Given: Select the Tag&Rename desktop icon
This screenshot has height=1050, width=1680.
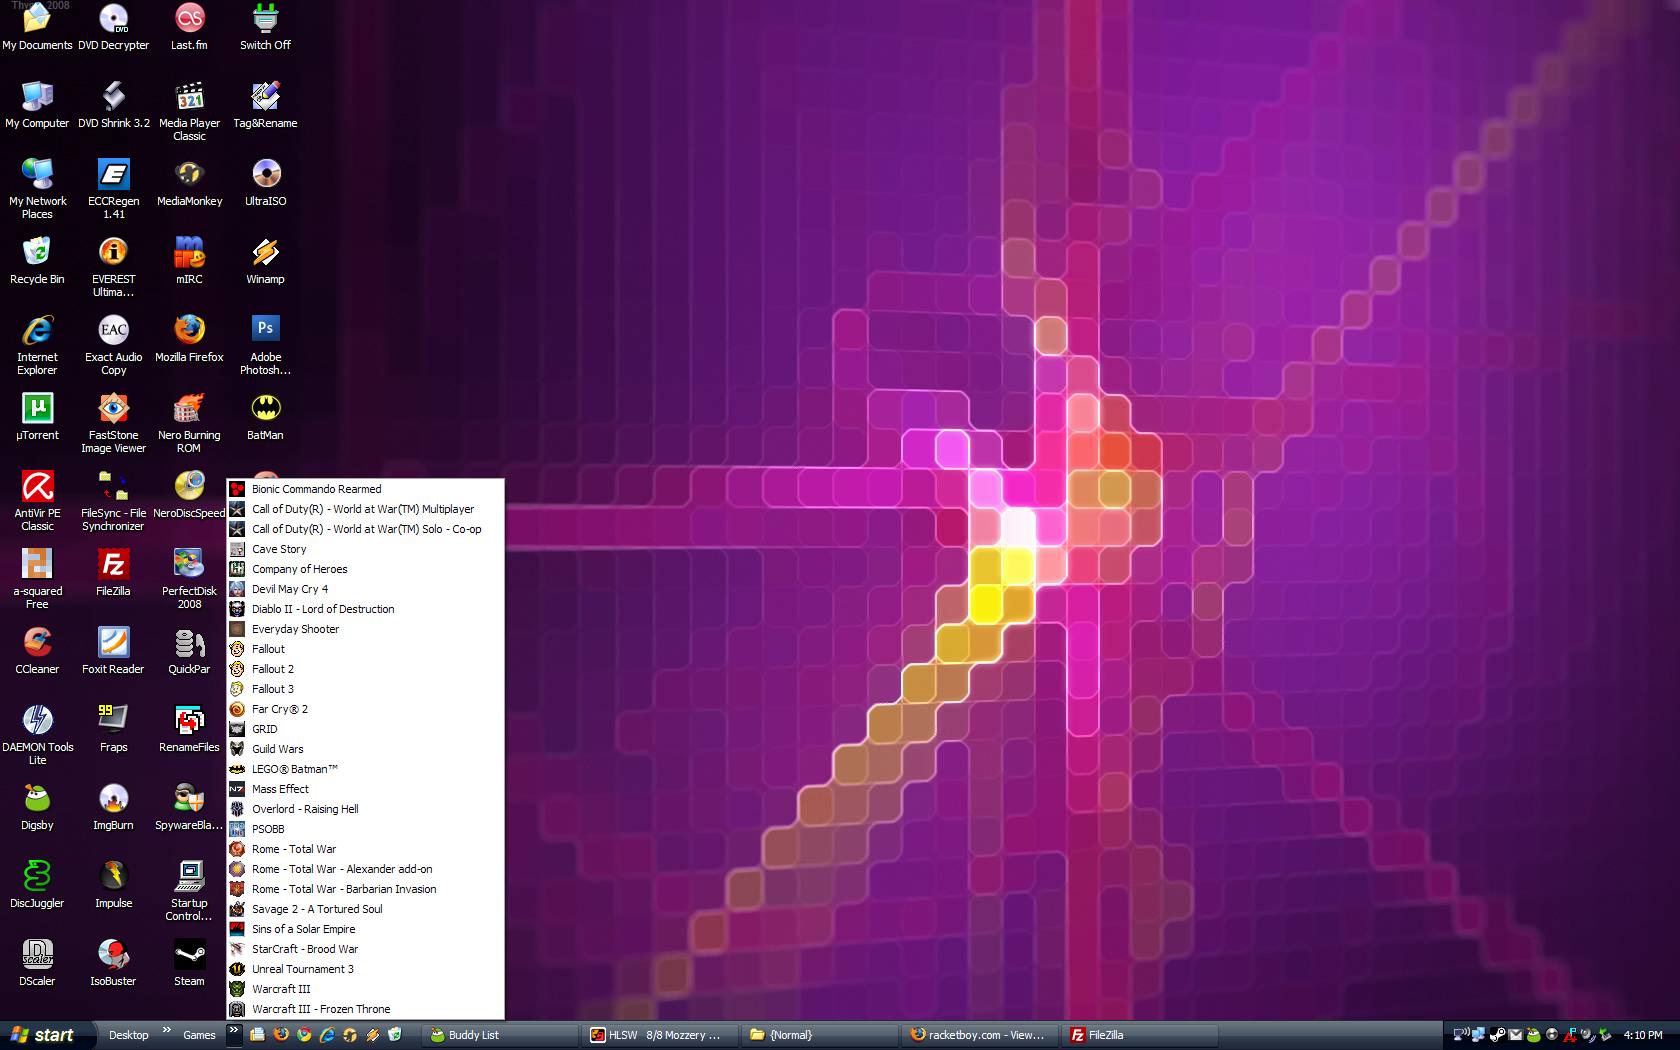Looking at the screenshot, I should coord(265,104).
